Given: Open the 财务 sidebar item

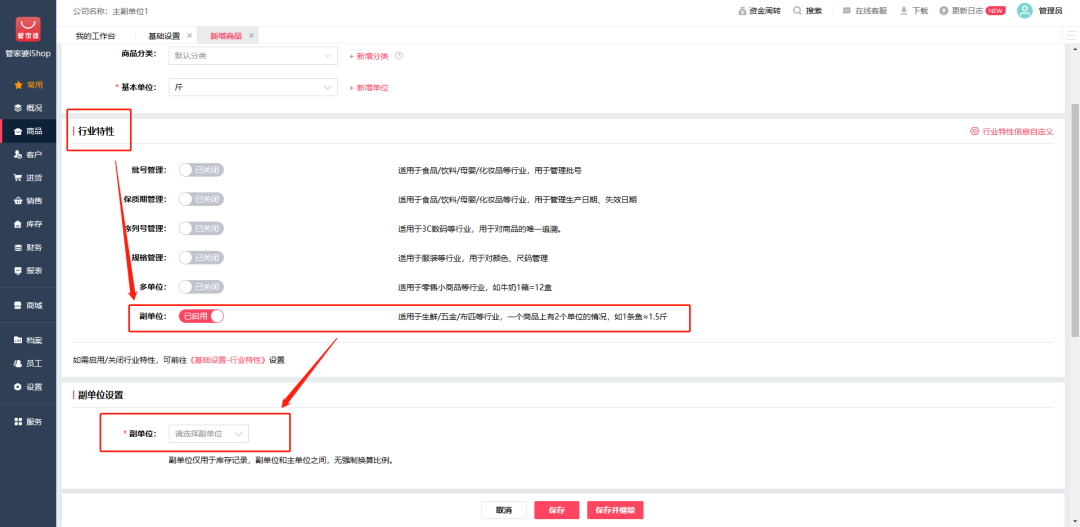Looking at the screenshot, I should (x=28, y=247).
